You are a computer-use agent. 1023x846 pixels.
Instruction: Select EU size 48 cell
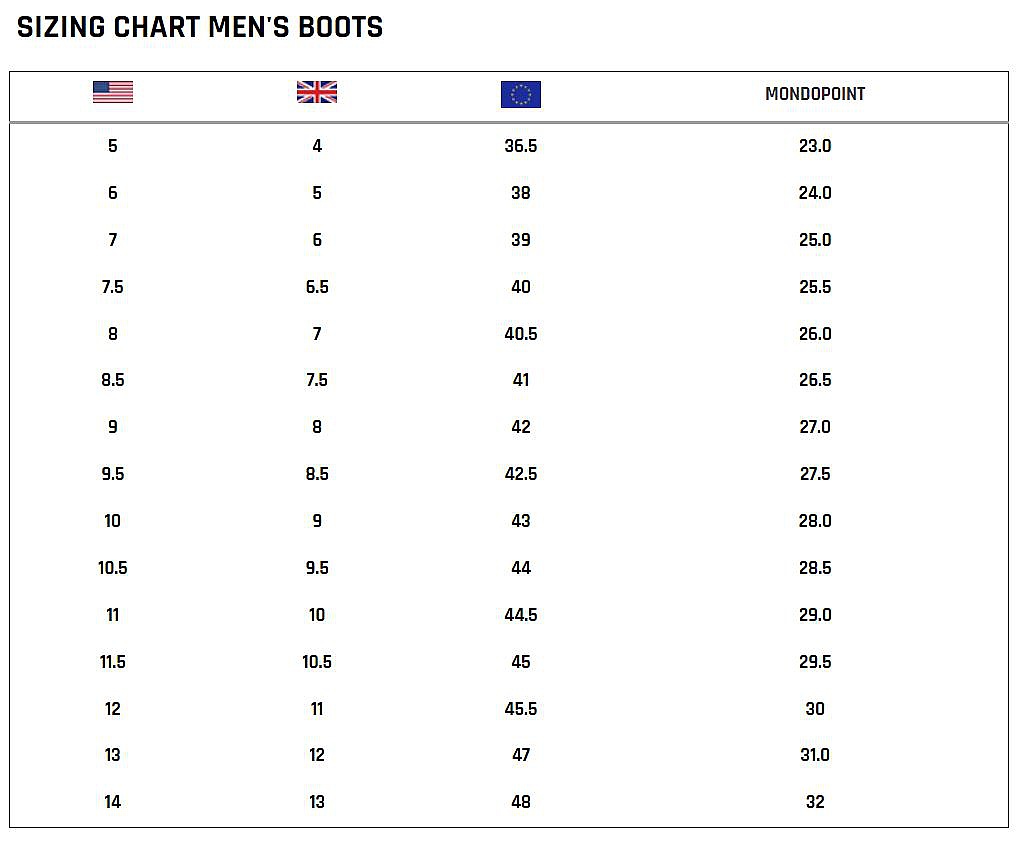coord(521,802)
